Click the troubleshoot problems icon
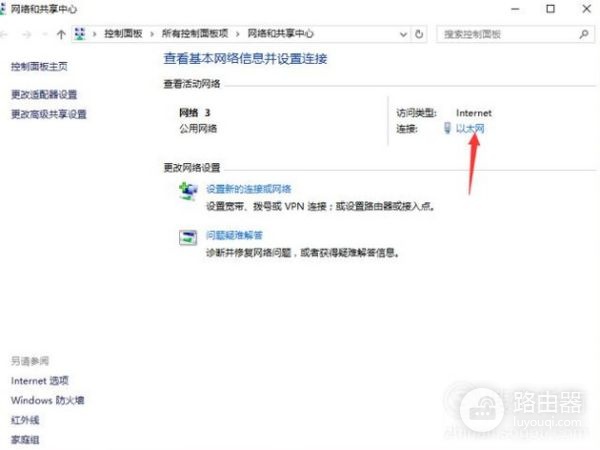Screen dimensions: 600x450 point(188,238)
